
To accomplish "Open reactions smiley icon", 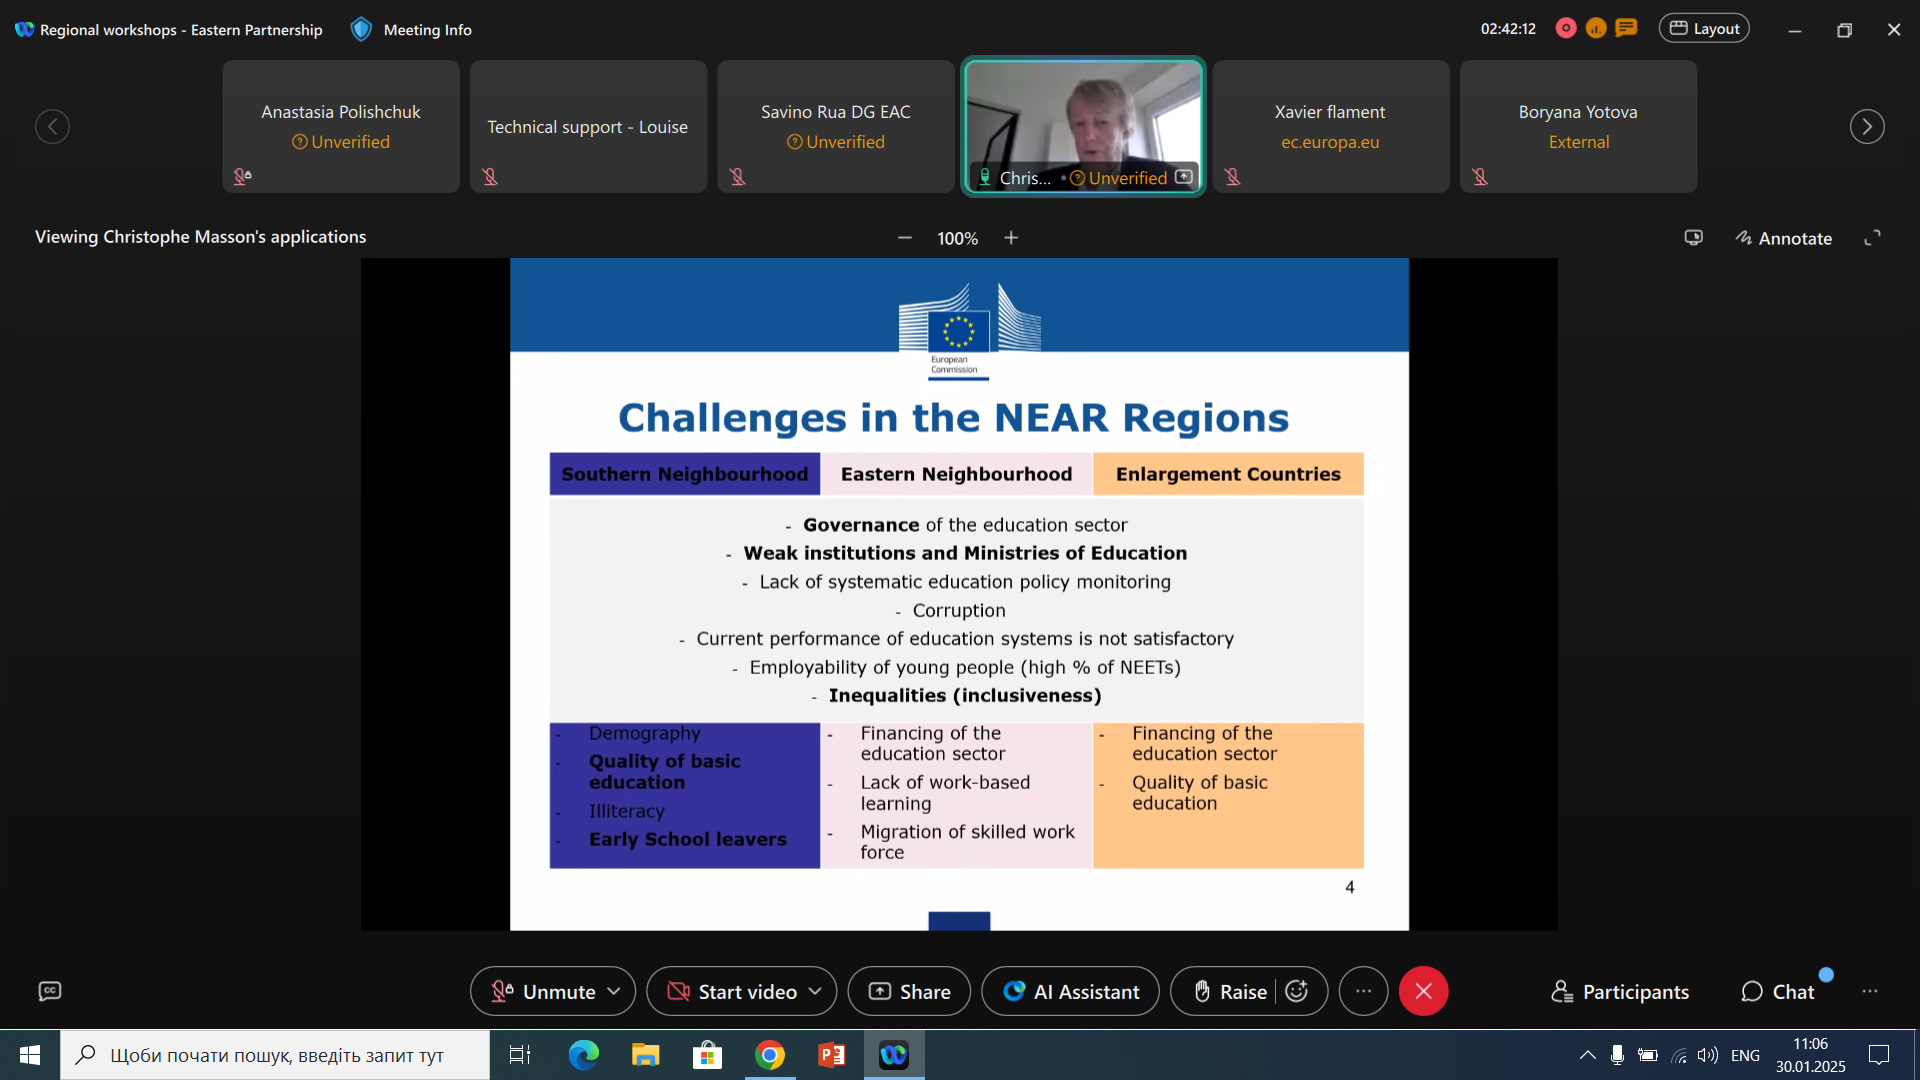I will [1297, 991].
